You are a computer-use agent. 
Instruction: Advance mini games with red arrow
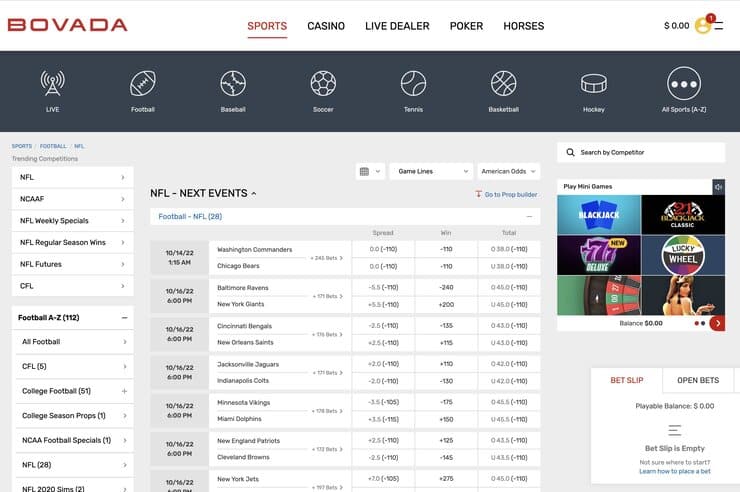pyautogui.click(x=717, y=323)
